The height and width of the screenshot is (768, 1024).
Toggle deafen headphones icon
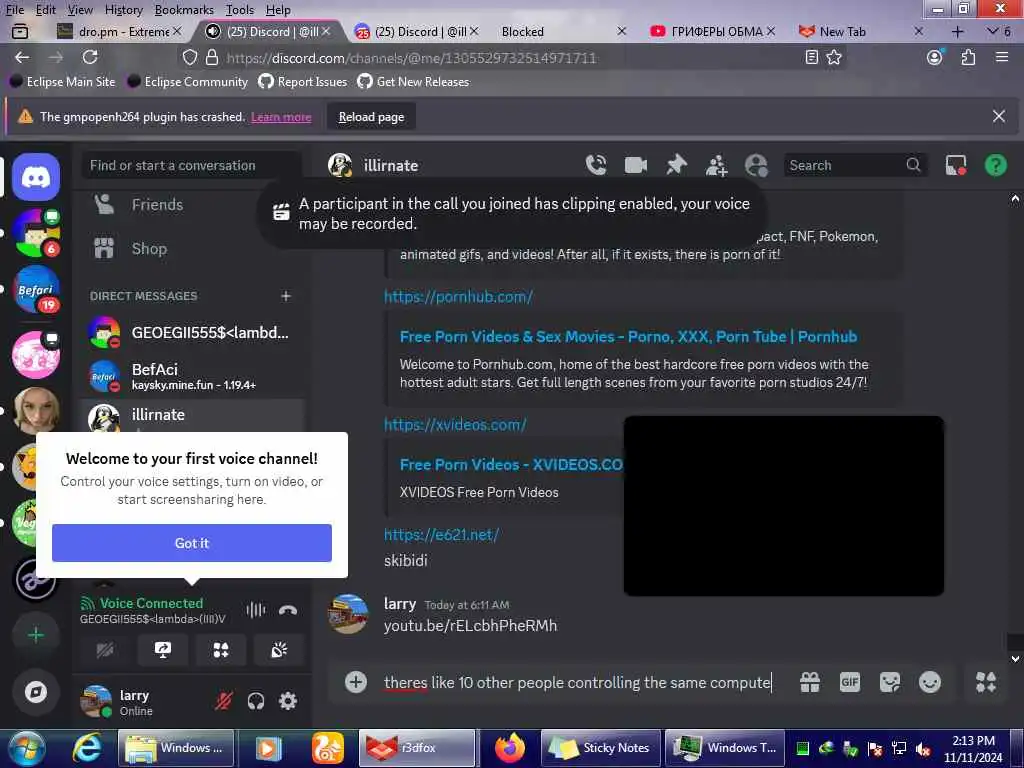point(256,701)
